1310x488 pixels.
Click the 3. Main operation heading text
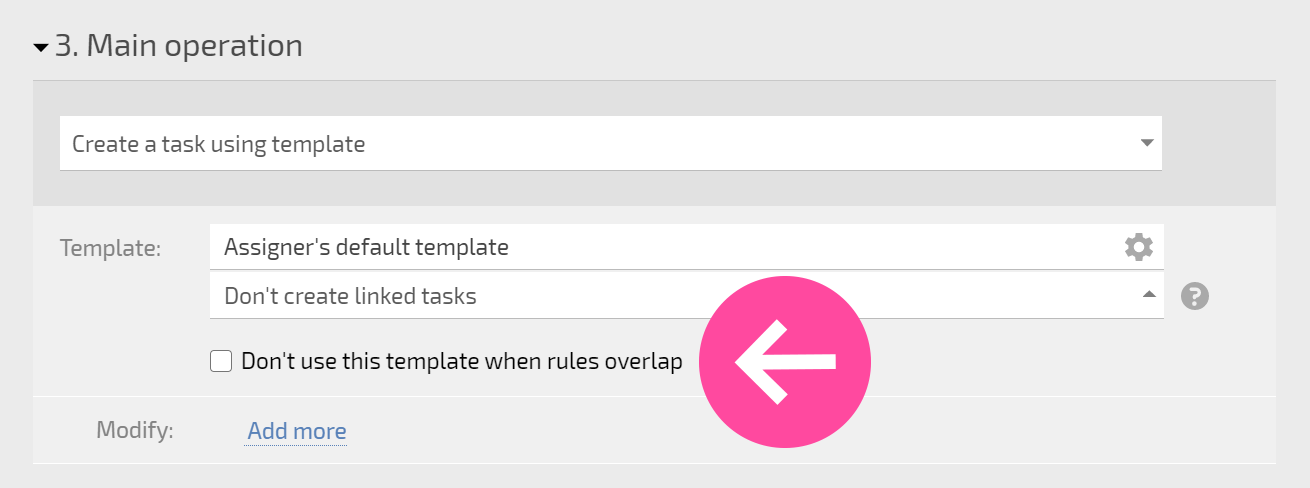coord(179,46)
